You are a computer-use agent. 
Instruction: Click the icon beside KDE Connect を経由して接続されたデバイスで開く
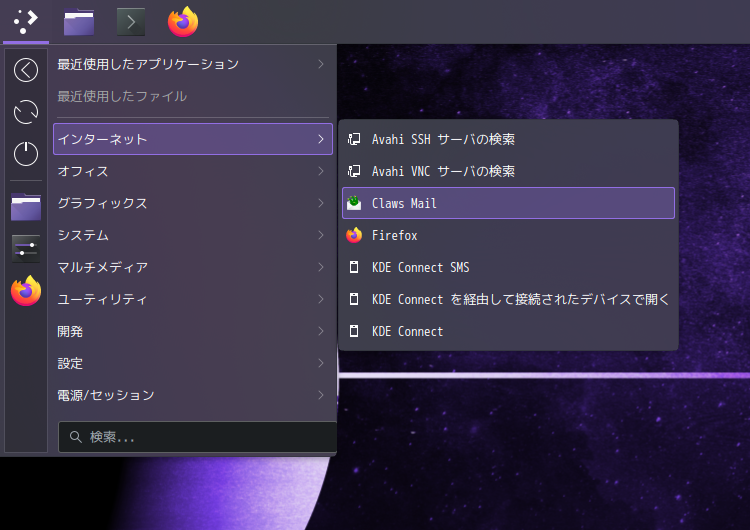354,299
